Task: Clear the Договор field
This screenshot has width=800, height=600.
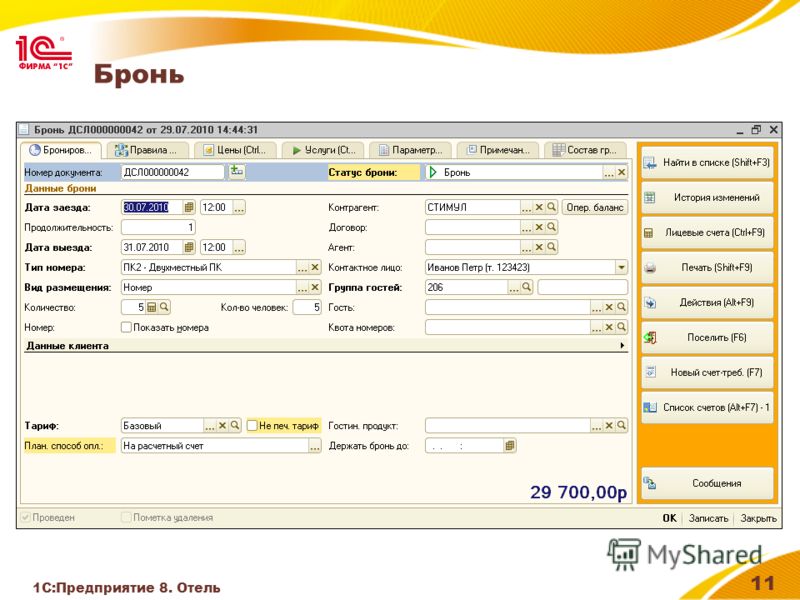Action: [539, 228]
